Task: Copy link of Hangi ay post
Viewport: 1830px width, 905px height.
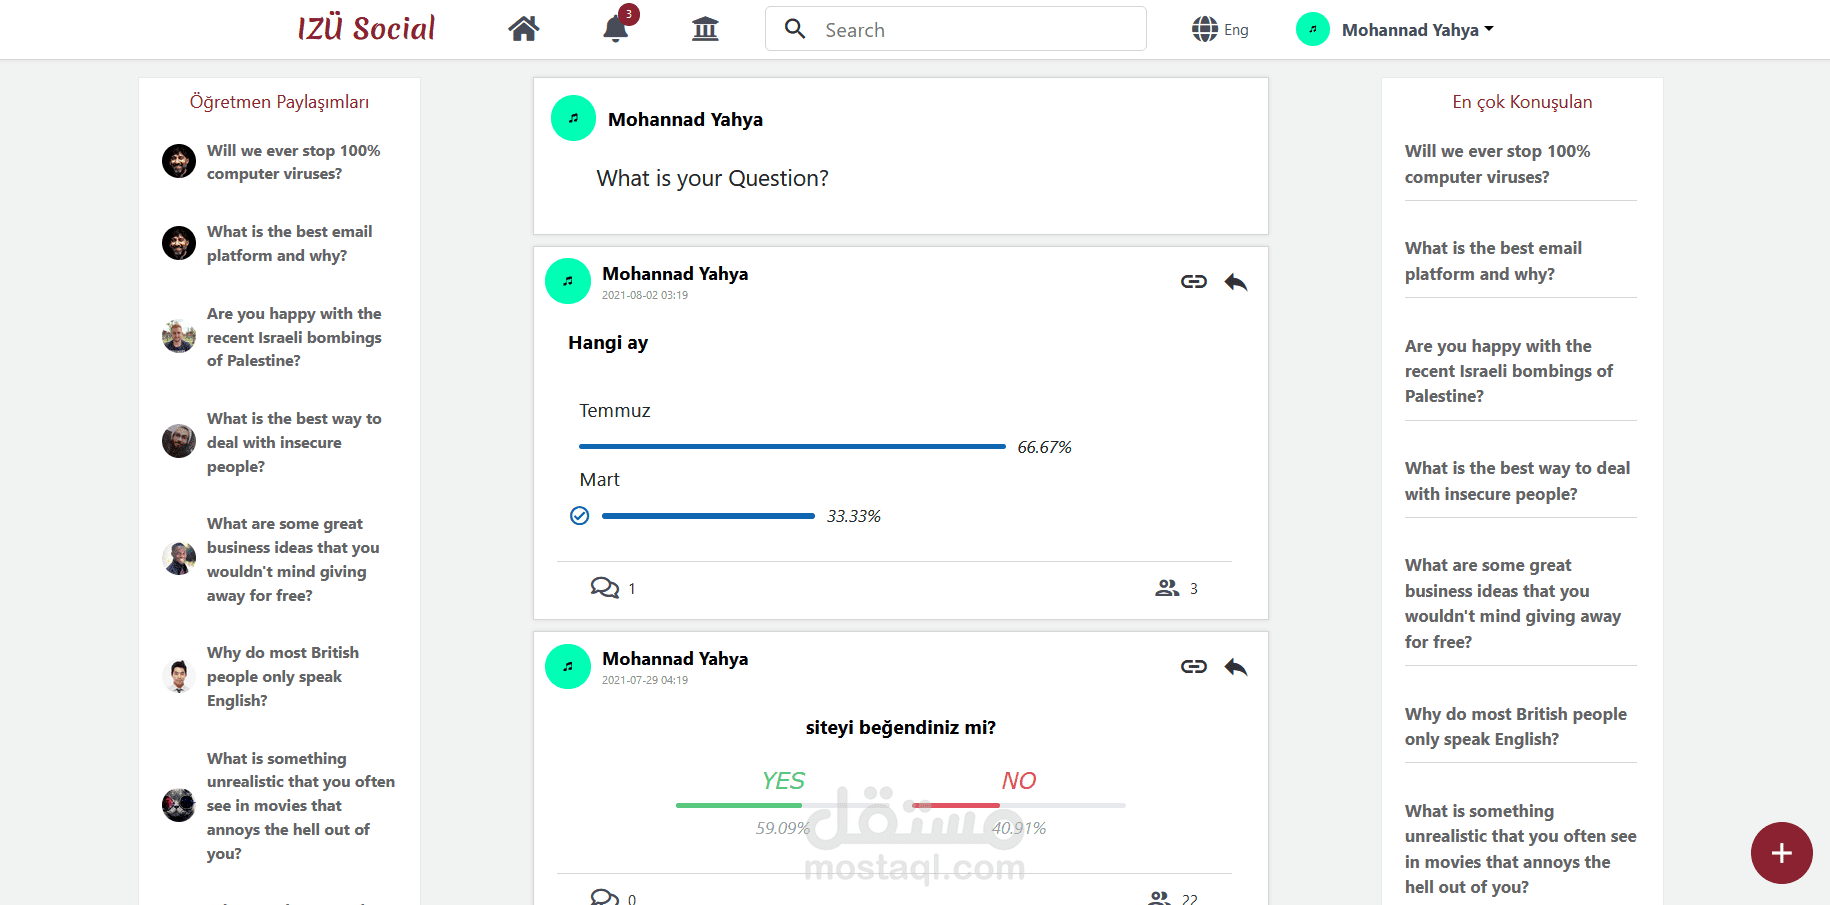Action: [1193, 282]
